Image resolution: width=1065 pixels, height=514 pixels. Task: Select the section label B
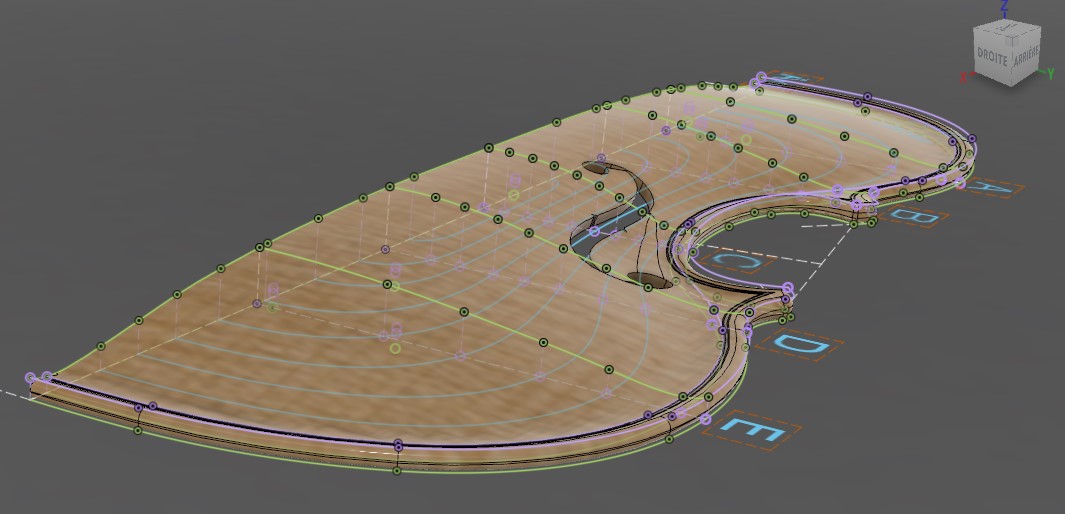912,217
